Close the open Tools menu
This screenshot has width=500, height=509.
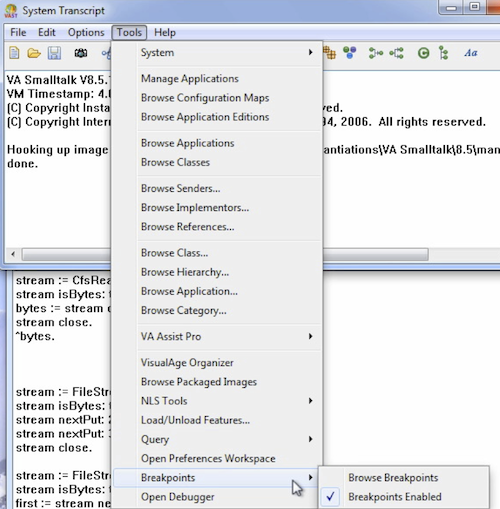(x=129, y=32)
